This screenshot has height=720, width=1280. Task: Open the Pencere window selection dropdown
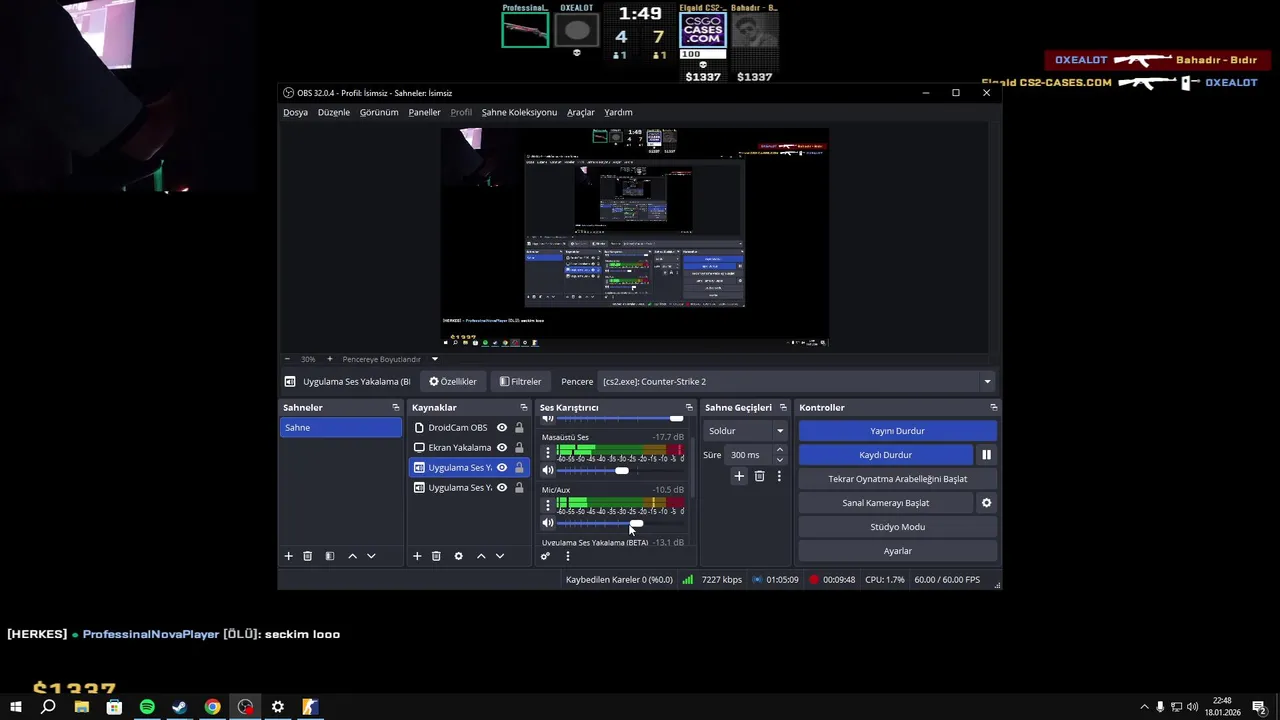796,381
